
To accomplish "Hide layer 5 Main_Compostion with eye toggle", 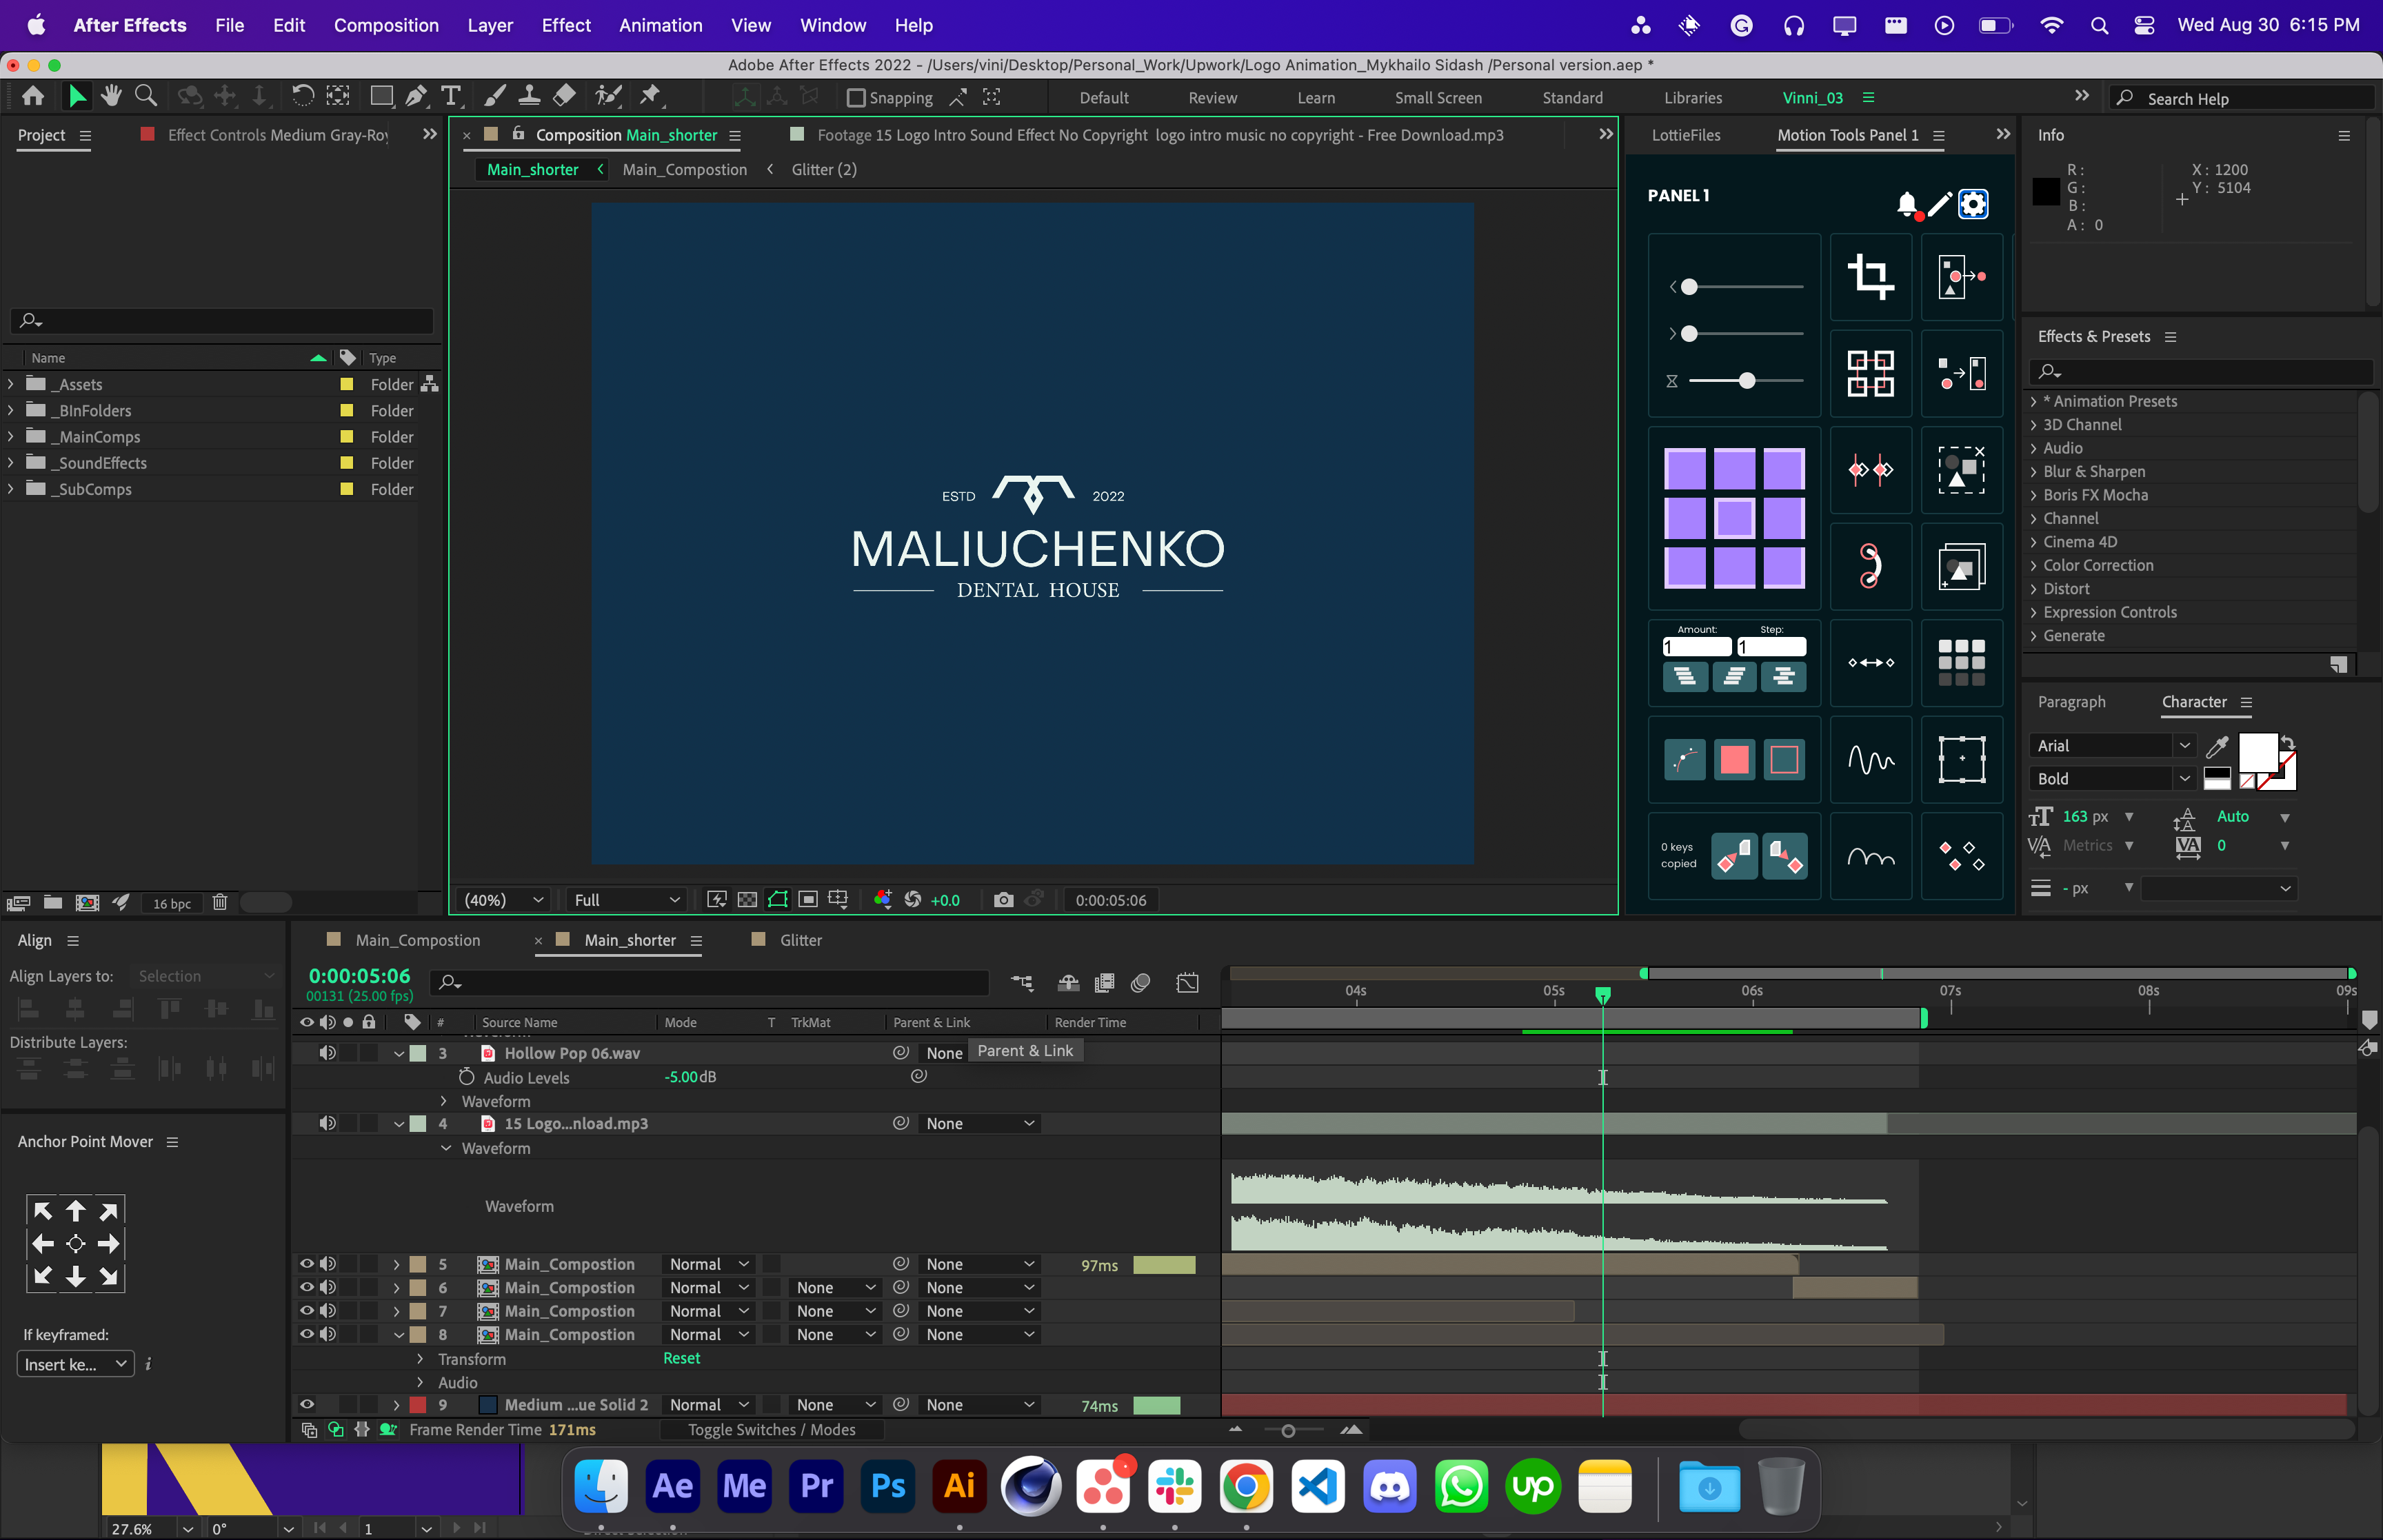I will pos(307,1264).
